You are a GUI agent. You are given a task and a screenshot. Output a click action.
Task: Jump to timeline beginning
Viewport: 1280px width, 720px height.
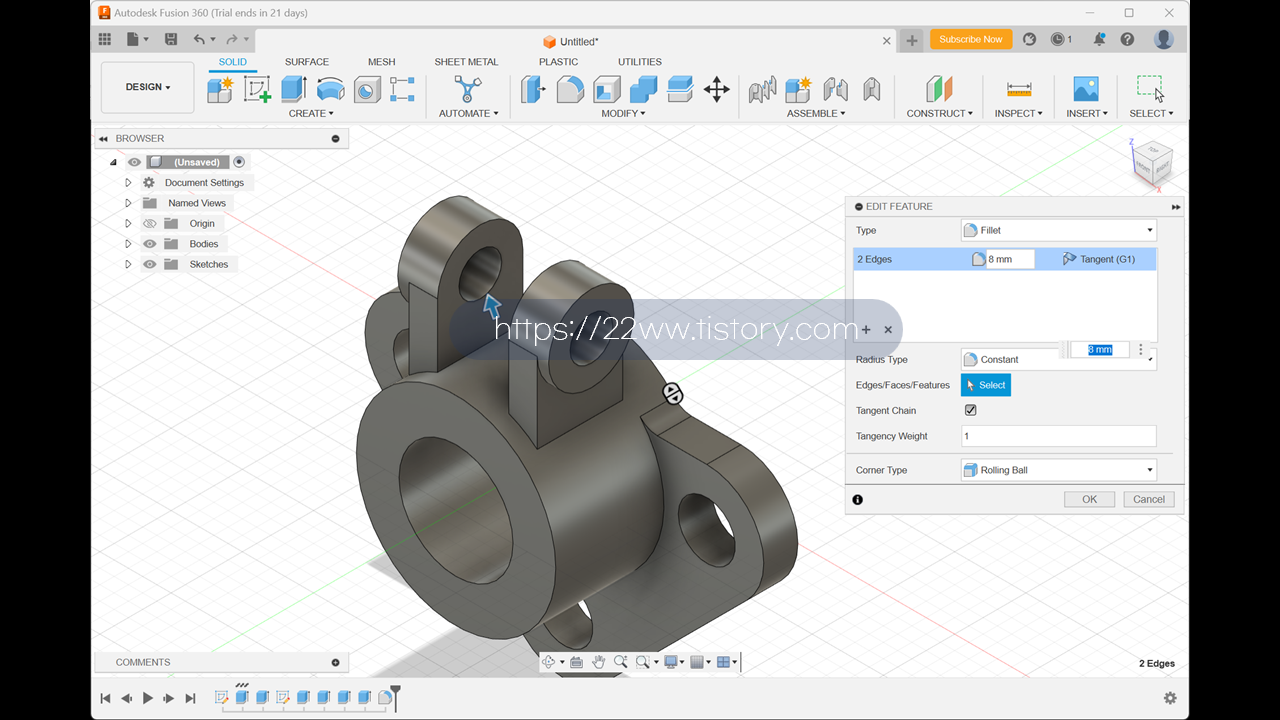[x=105, y=698]
